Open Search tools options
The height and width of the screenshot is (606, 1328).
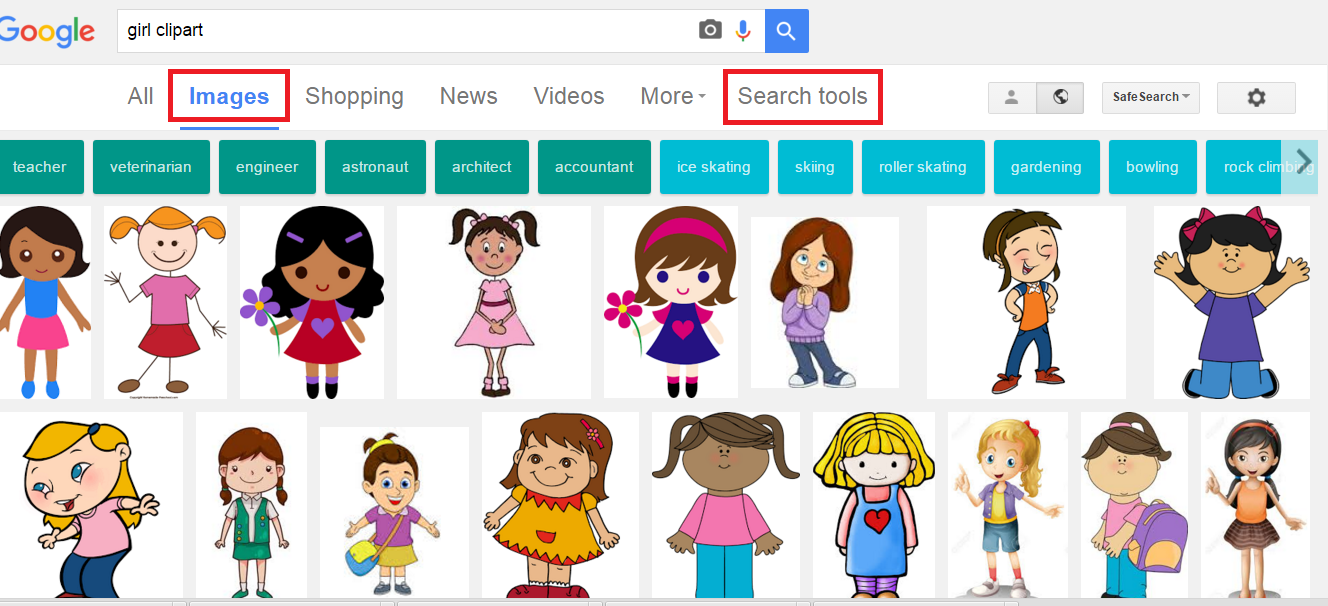click(x=803, y=96)
